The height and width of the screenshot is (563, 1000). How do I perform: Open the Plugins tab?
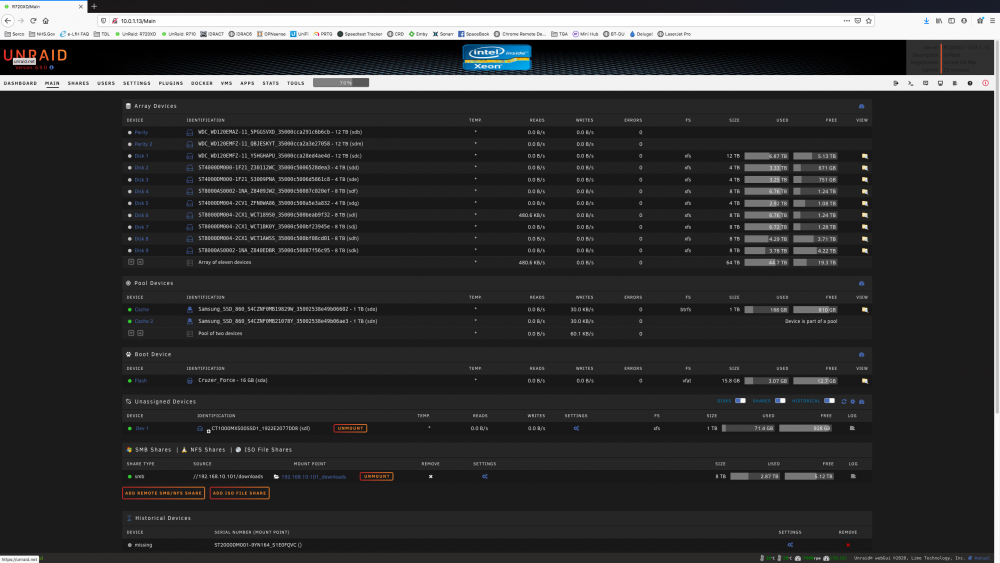[170, 83]
